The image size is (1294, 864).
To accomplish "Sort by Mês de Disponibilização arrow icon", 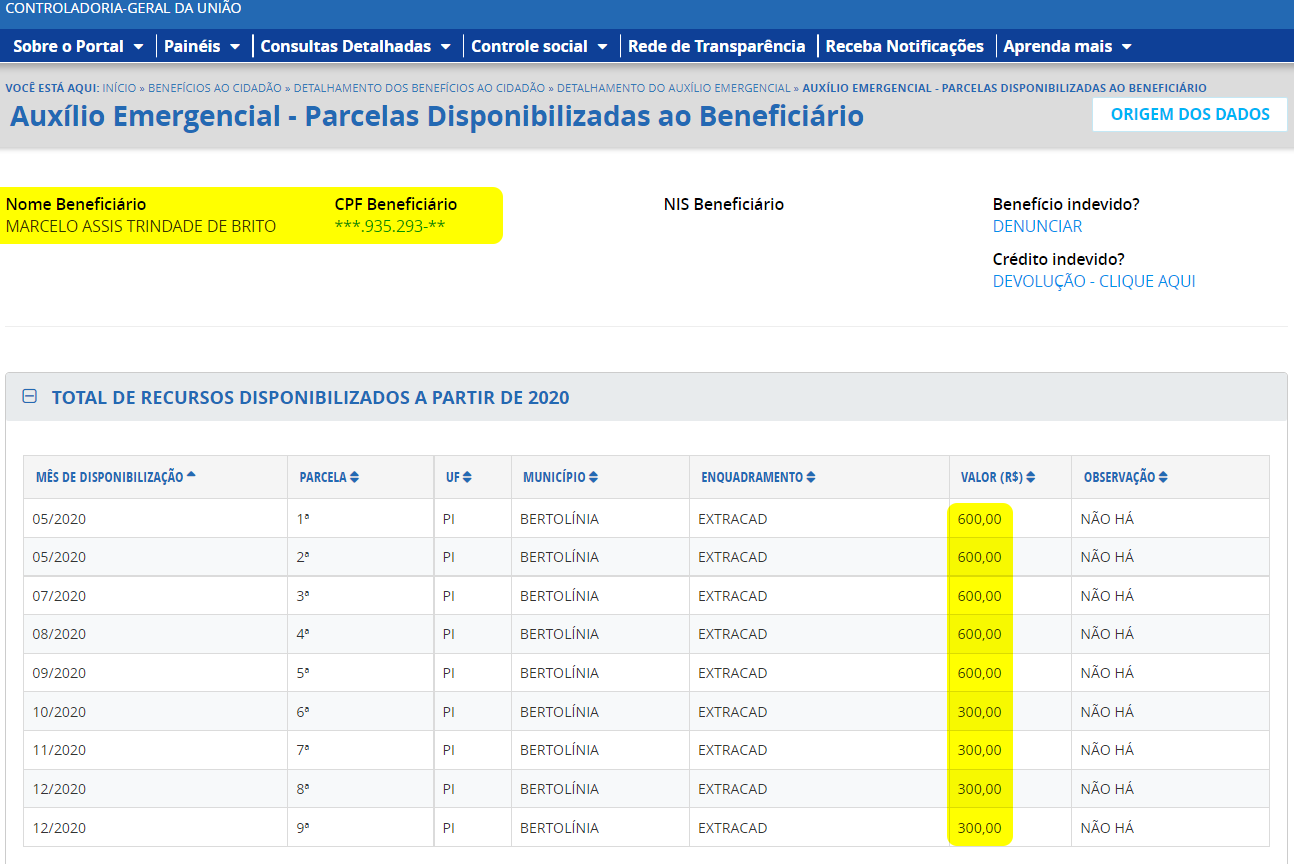I will point(191,476).
